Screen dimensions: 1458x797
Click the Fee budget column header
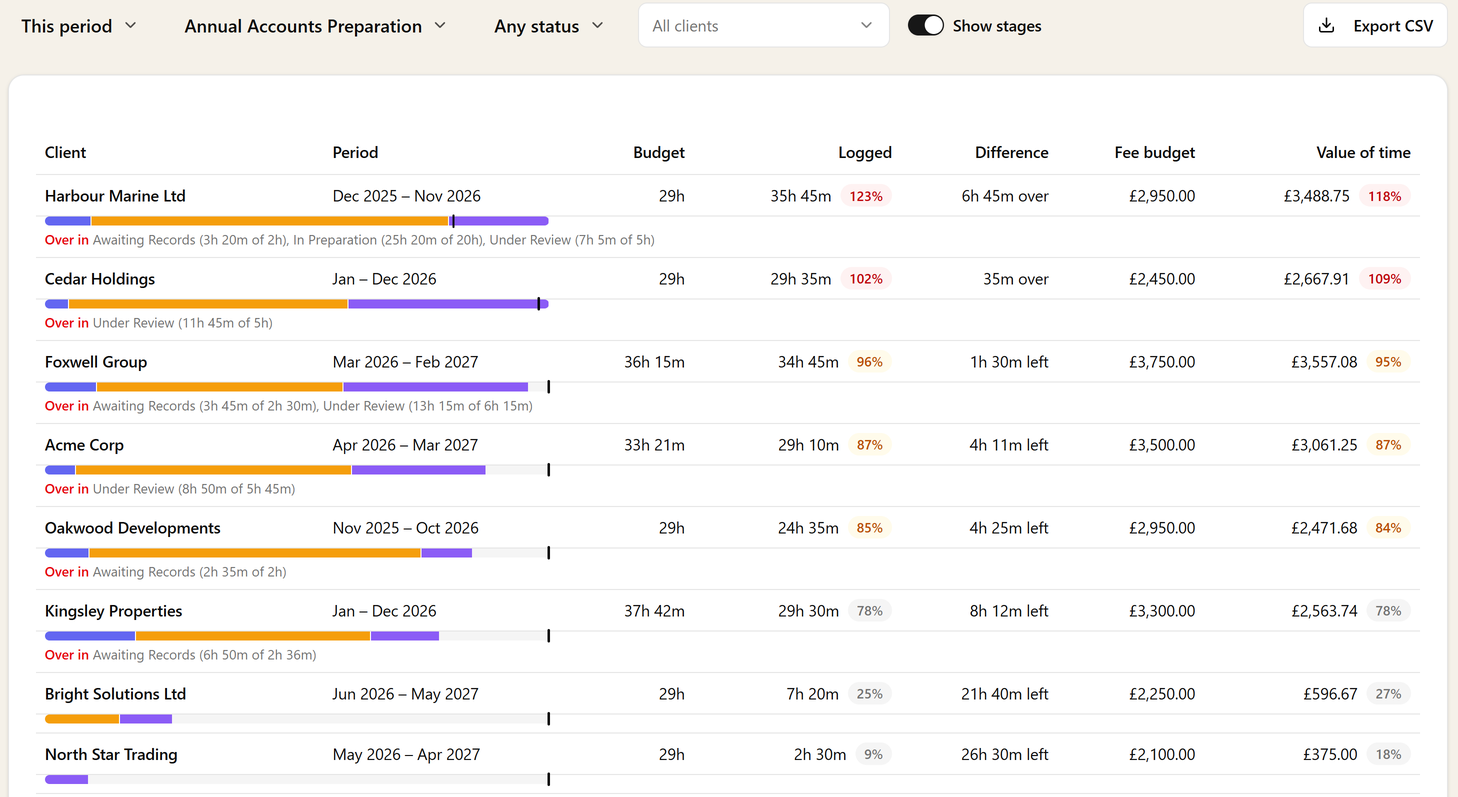(1155, 152)
